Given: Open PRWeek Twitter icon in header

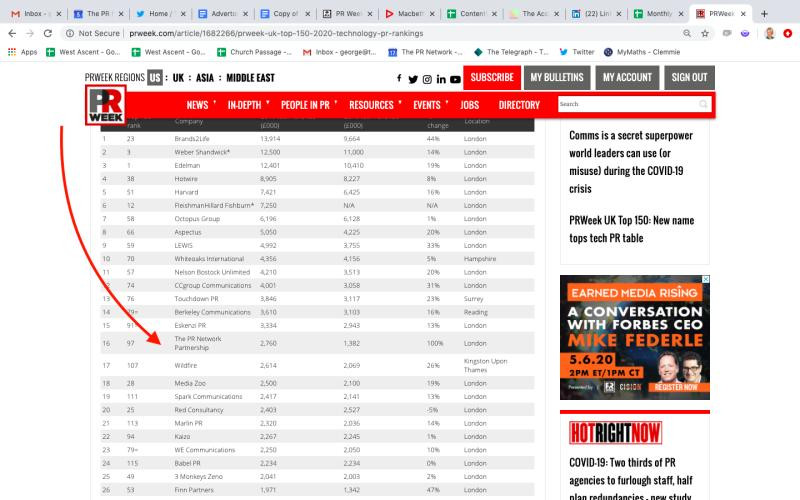Looking at the screenshot, I should tap(413, 79).
